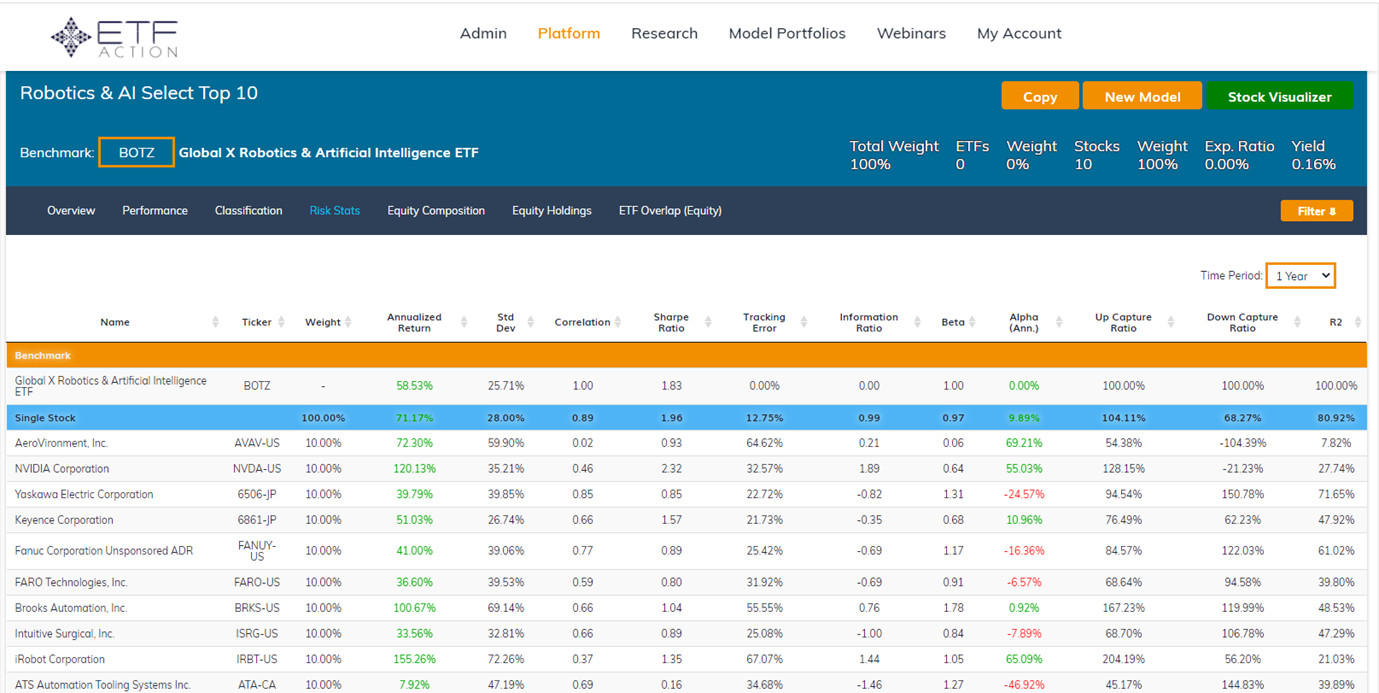
Task: Click the Copy button
Action: (1040, 96)
